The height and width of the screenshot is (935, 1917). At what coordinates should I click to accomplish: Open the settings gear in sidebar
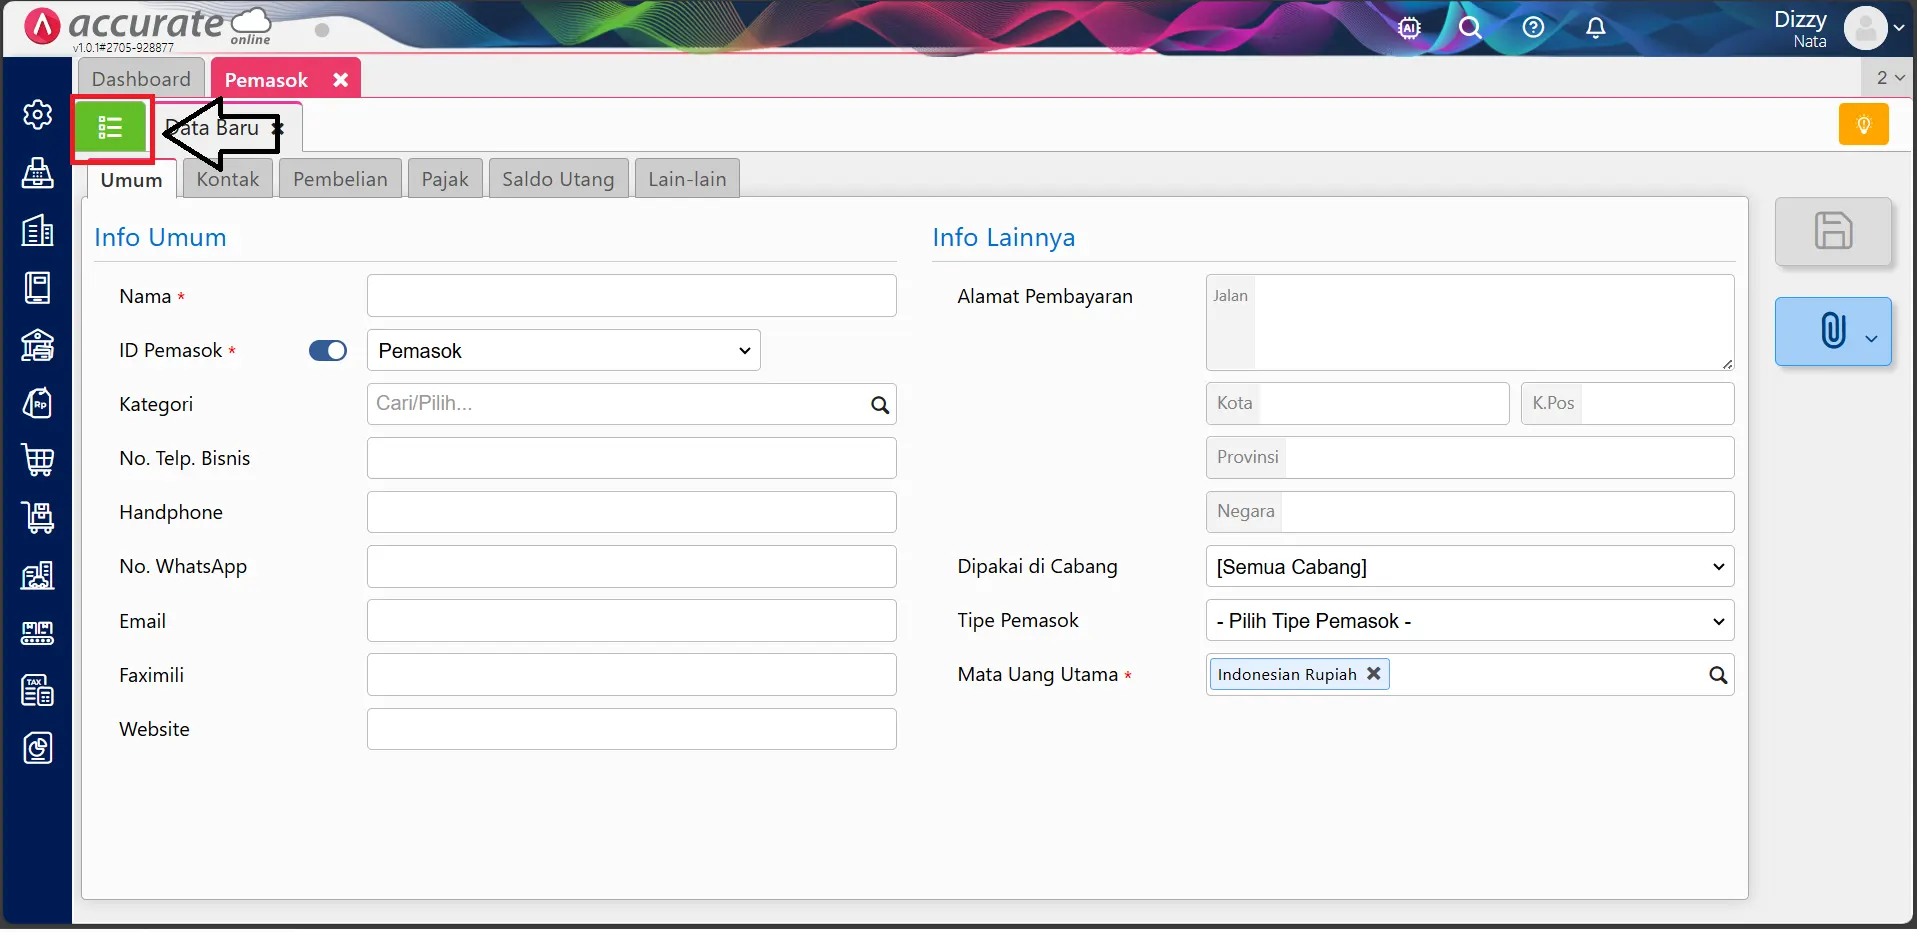pyautogui.click(x=38, y=115)
